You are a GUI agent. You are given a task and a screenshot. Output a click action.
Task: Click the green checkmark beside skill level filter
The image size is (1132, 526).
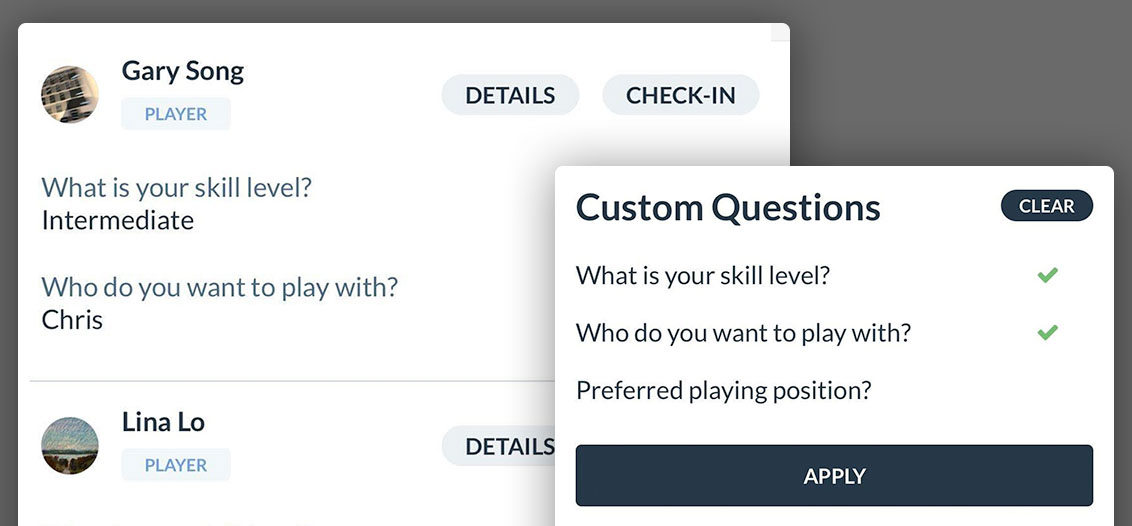point(1047,275)
